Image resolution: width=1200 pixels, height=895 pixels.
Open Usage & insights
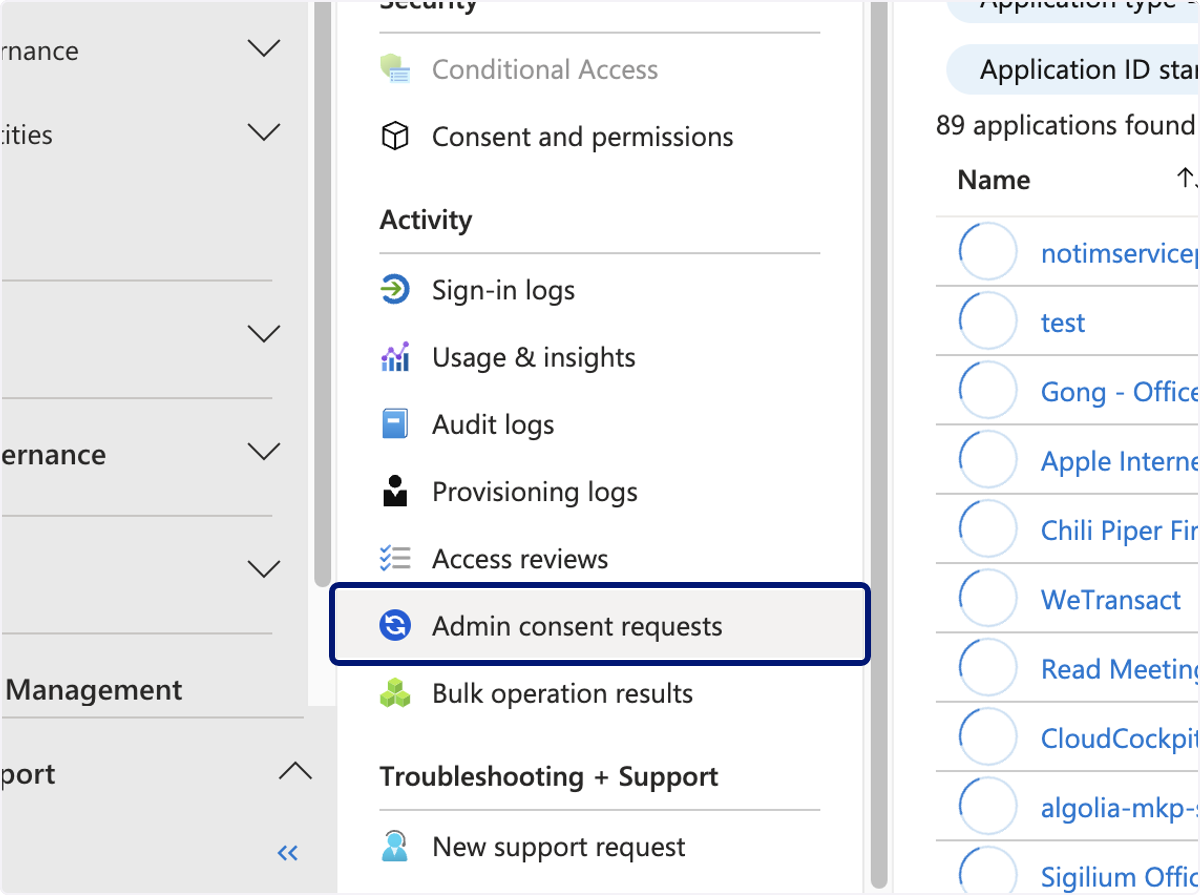point(534,357)
